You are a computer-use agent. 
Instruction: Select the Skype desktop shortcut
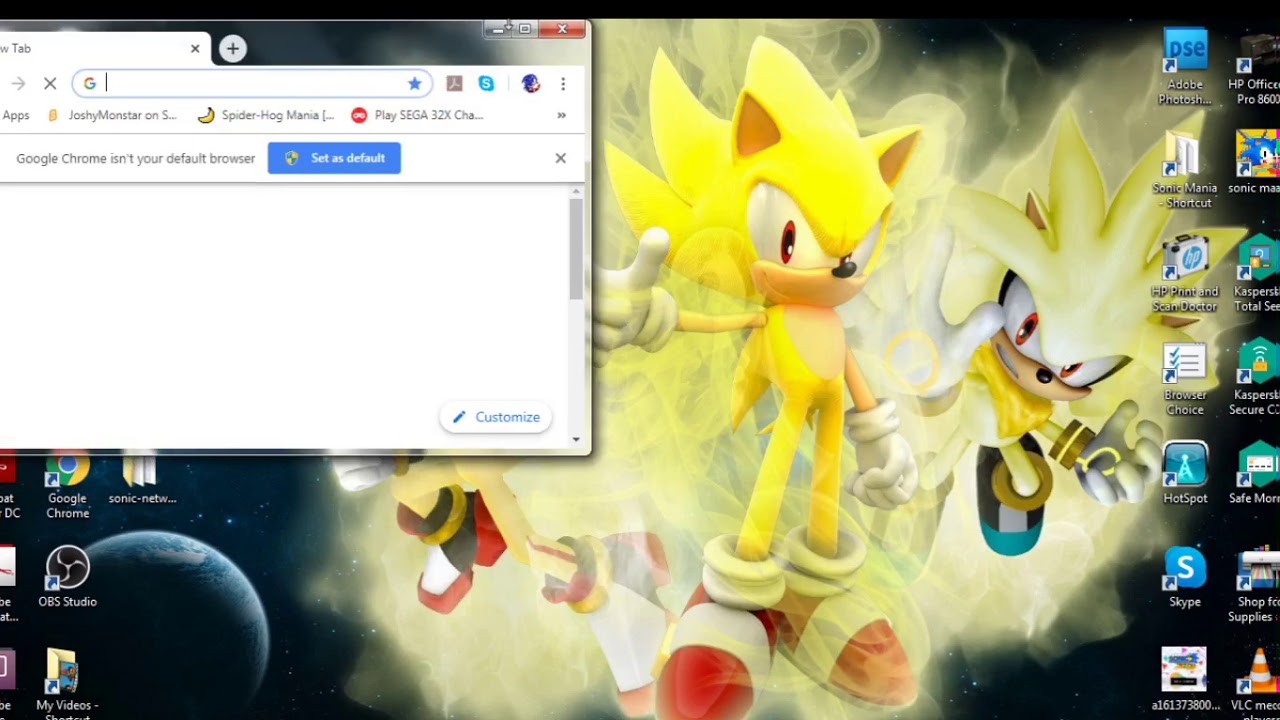(1185, 578)
